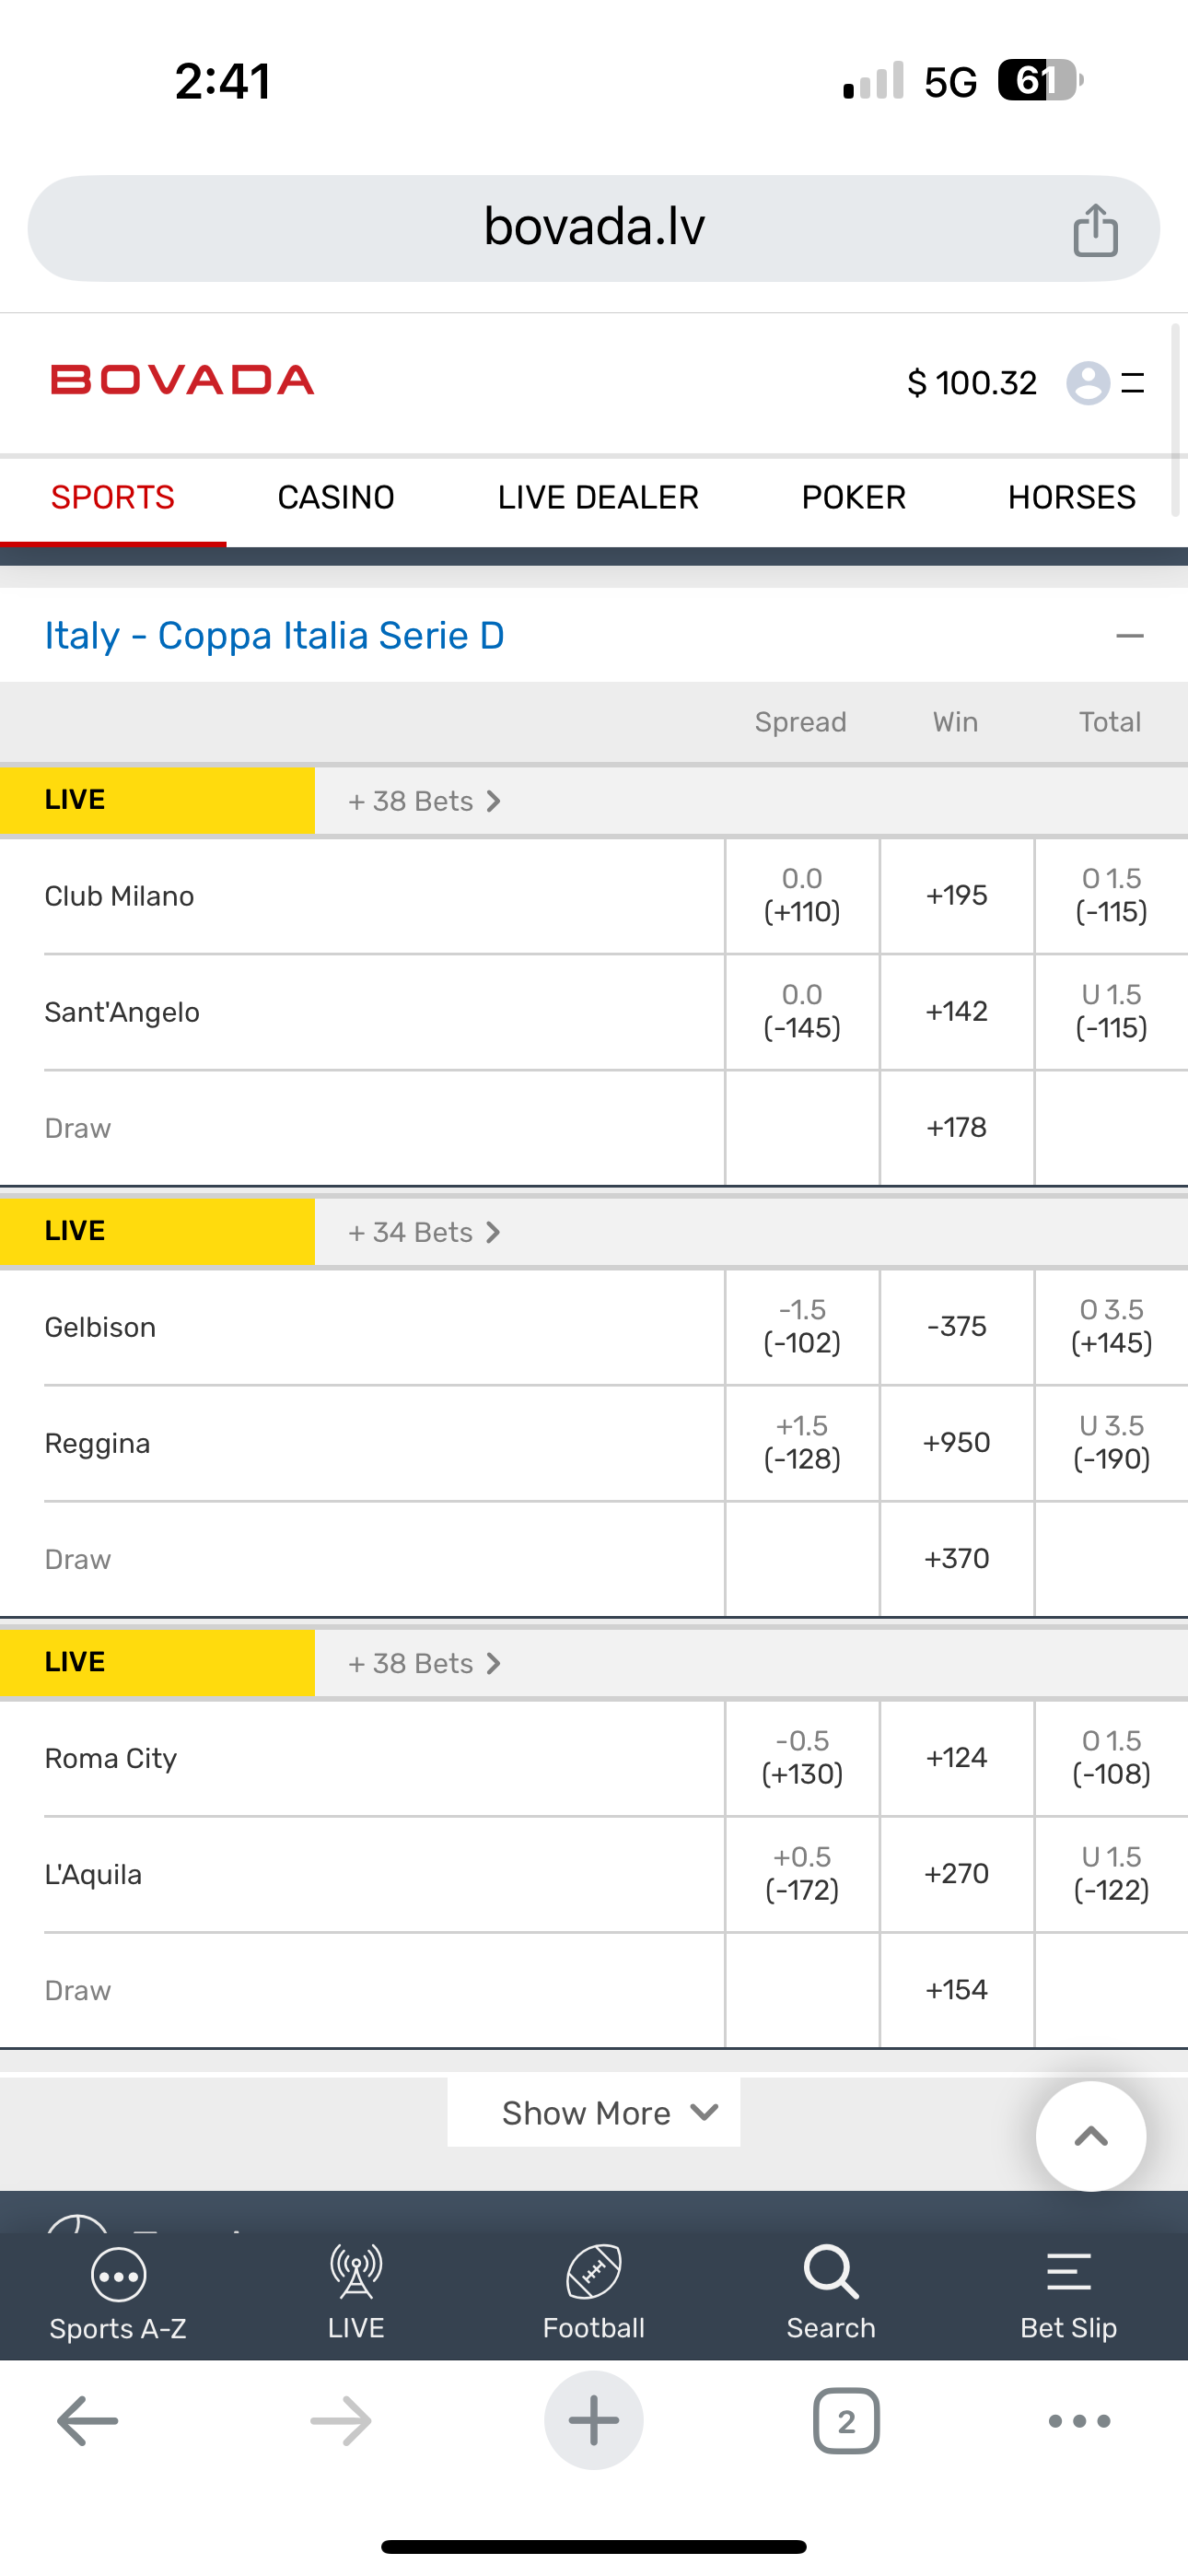Tap the share icon in address bar
Viewport: 1188px width, 2576px height.
tap(1095, 230)
